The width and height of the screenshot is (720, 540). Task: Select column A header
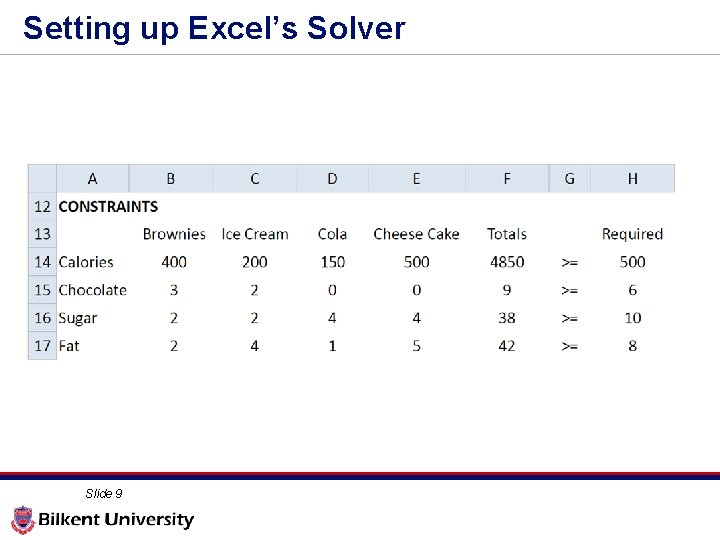point(93,179)
